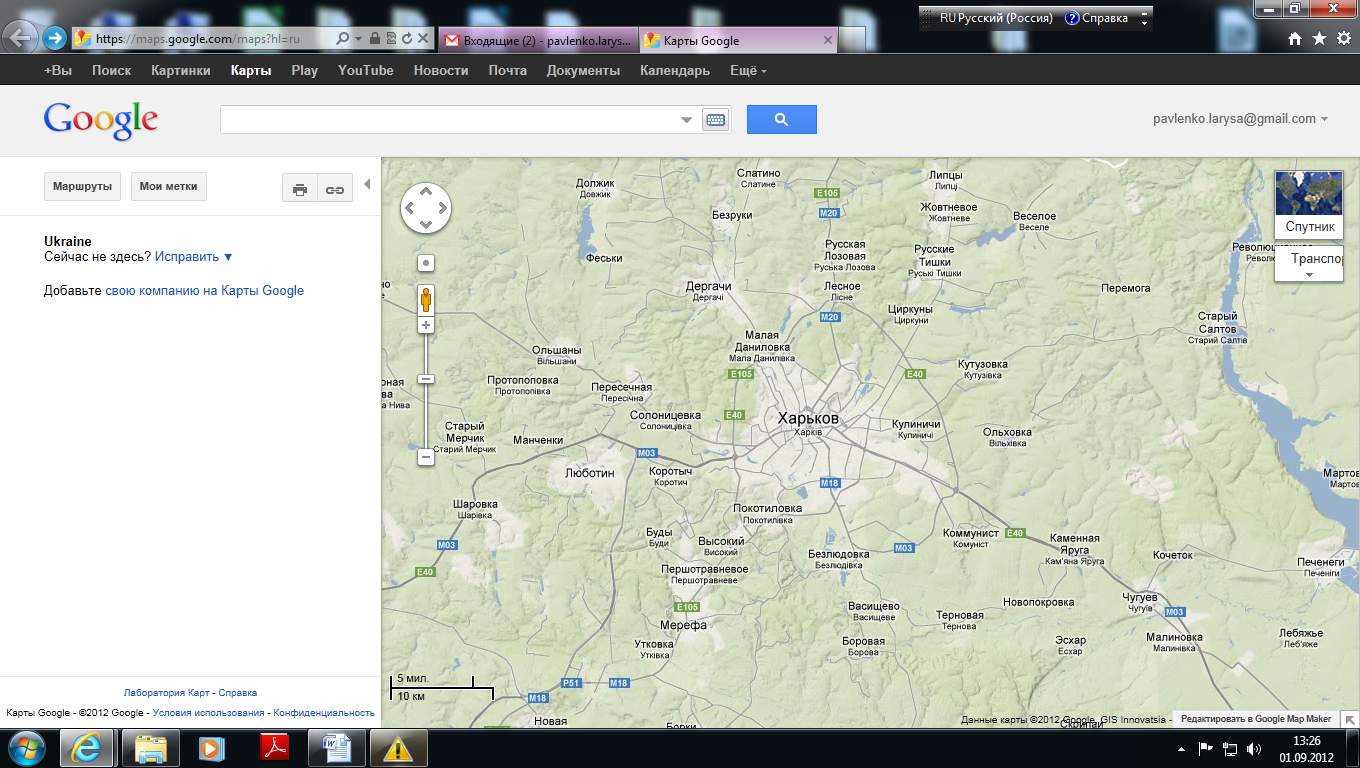This screenshot has height=768, width=1360.
Task: Click the overview map expand arrow icon
Action: (x=1350, y=719)
